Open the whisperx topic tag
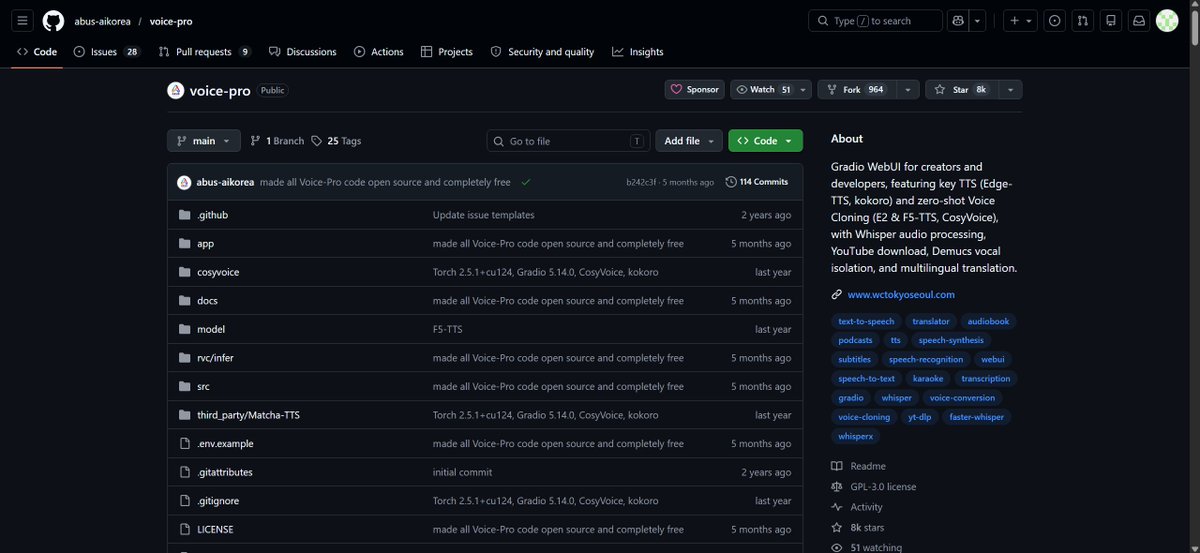1200x553 pixels. tap(855, 436)
